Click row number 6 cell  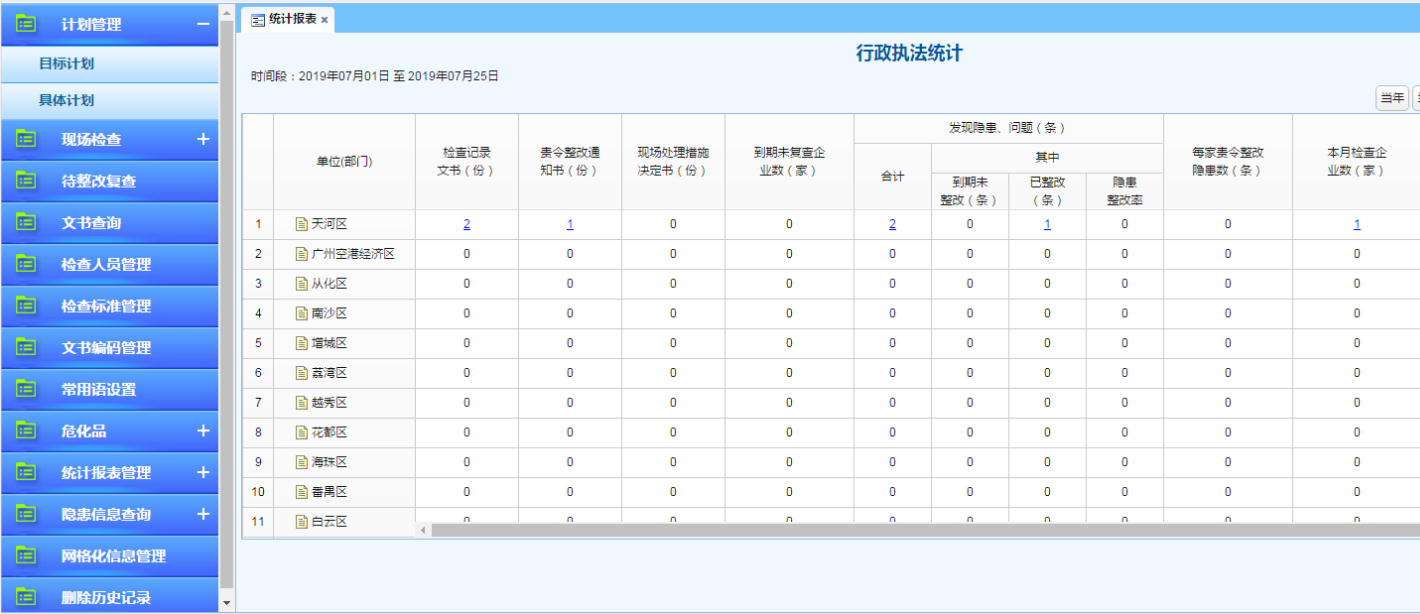point(258,373)
